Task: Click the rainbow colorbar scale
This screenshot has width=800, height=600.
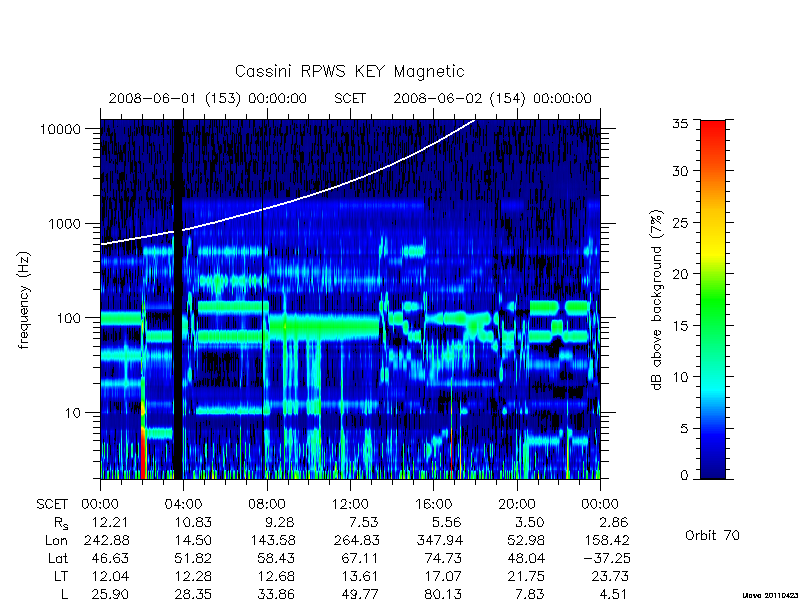Action: (x=713, y=299)
